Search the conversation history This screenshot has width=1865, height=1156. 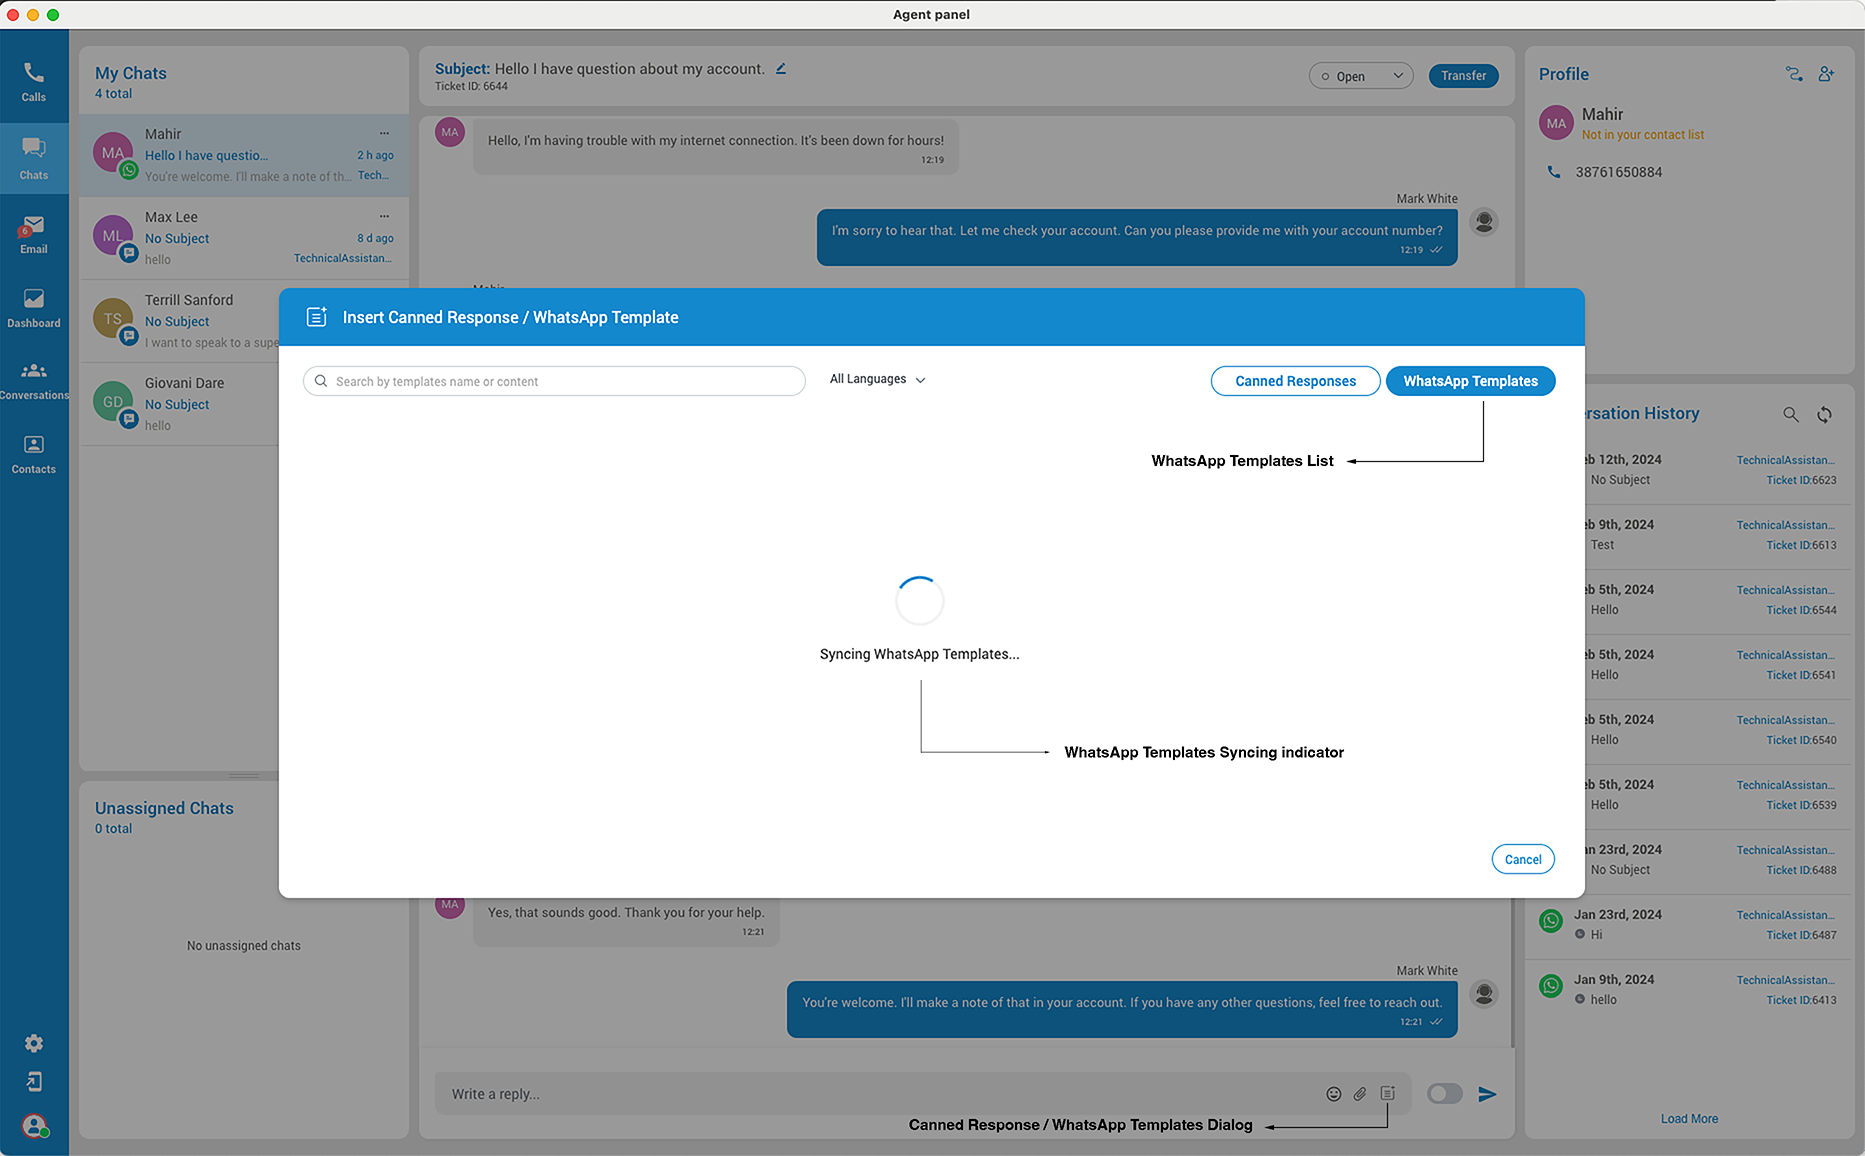click(x=1791, y=414)
